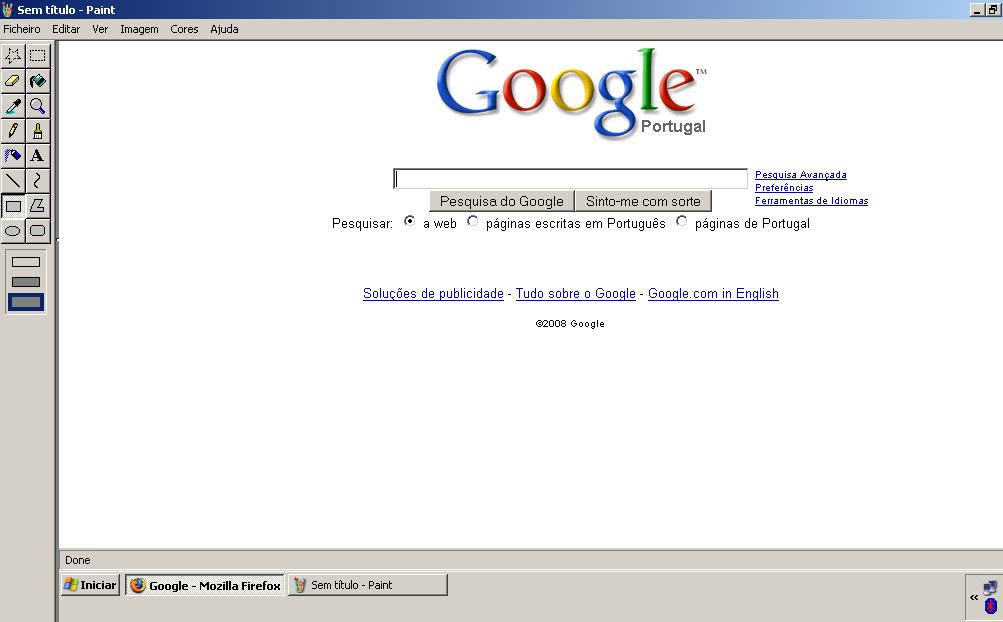The width and height of the screenshot is (1003, 622).
Task: Open the Ajuda menu
Action: coord(225,29)
